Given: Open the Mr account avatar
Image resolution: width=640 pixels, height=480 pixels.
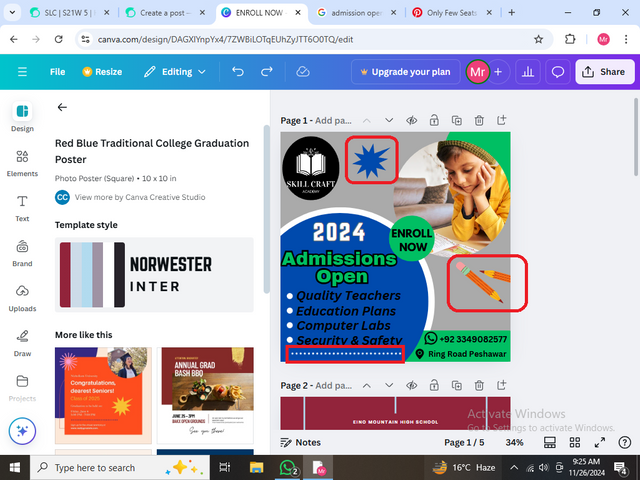Looking at the screenshot, I should [x=477, y=72].
